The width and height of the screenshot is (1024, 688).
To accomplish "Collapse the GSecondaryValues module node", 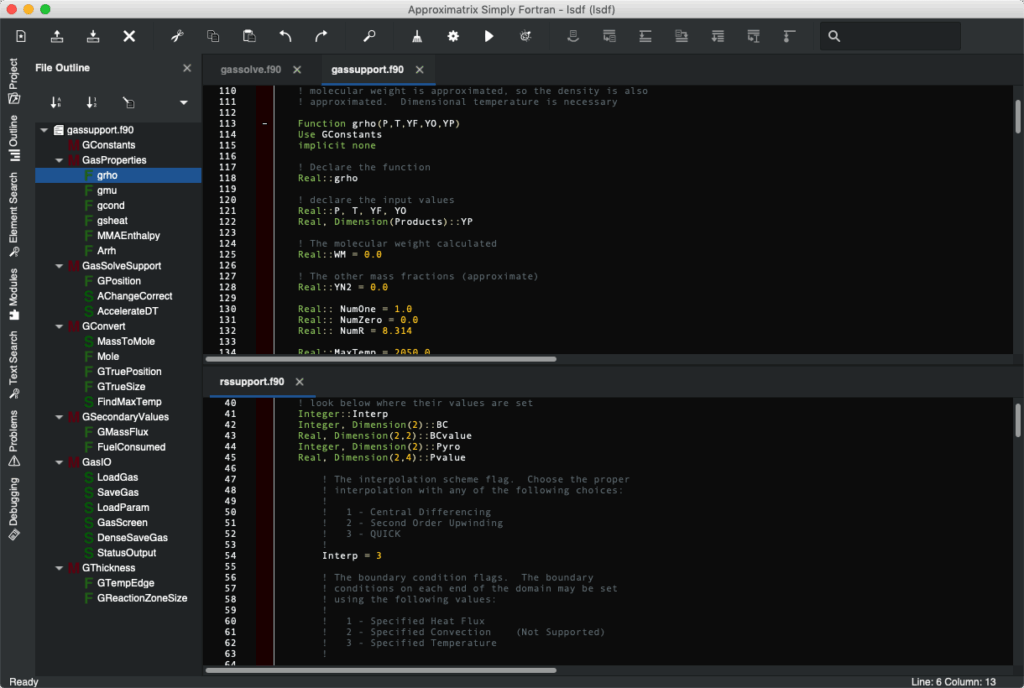I will (x=59, y=417).
